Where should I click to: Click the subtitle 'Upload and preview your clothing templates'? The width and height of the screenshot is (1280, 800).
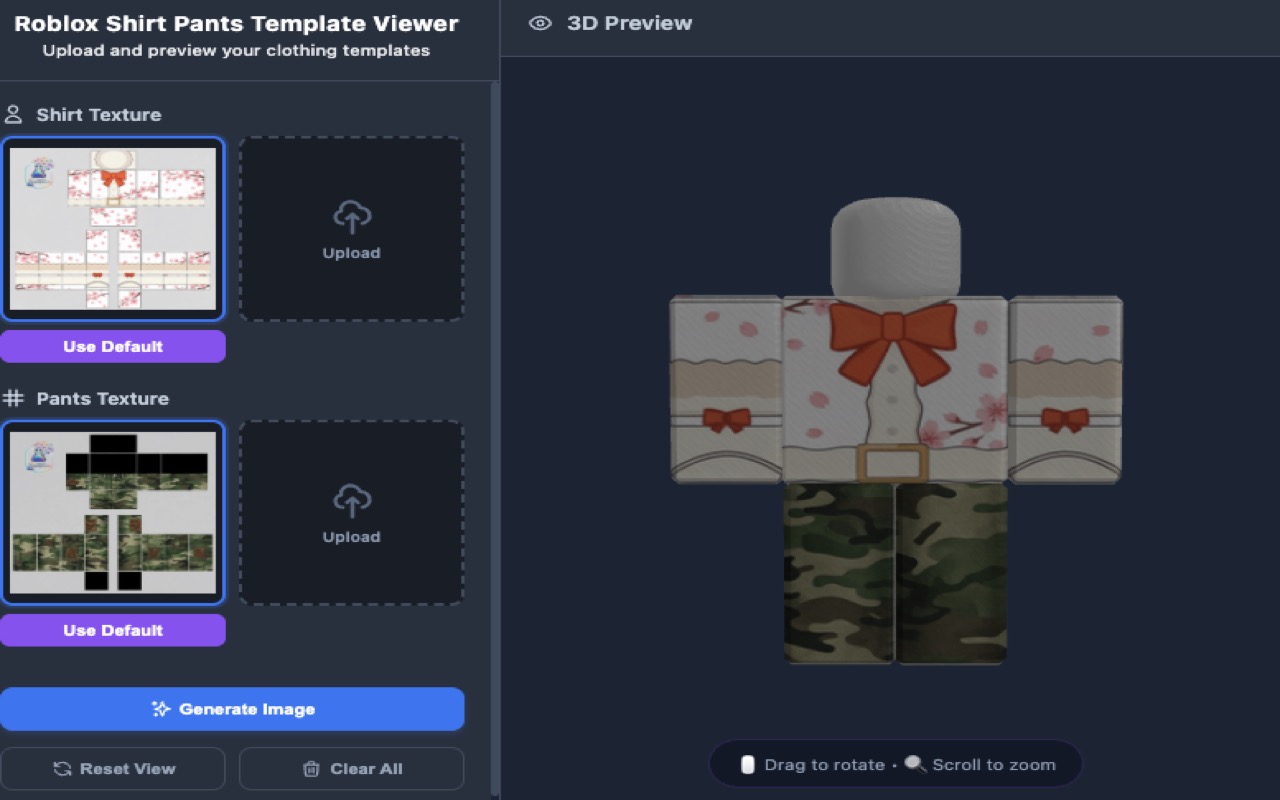point(236,51)
